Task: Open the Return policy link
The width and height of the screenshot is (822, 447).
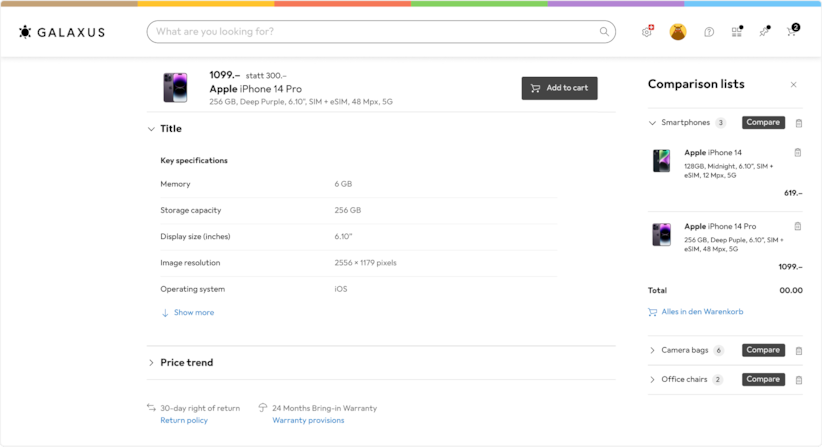Action: tap(184, 420)
